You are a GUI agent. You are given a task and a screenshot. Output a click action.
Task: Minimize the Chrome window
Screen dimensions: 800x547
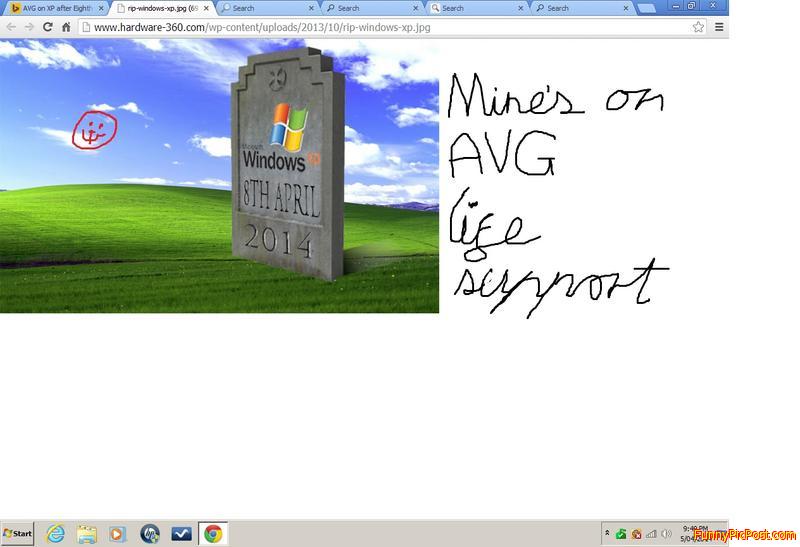point(676,6)
